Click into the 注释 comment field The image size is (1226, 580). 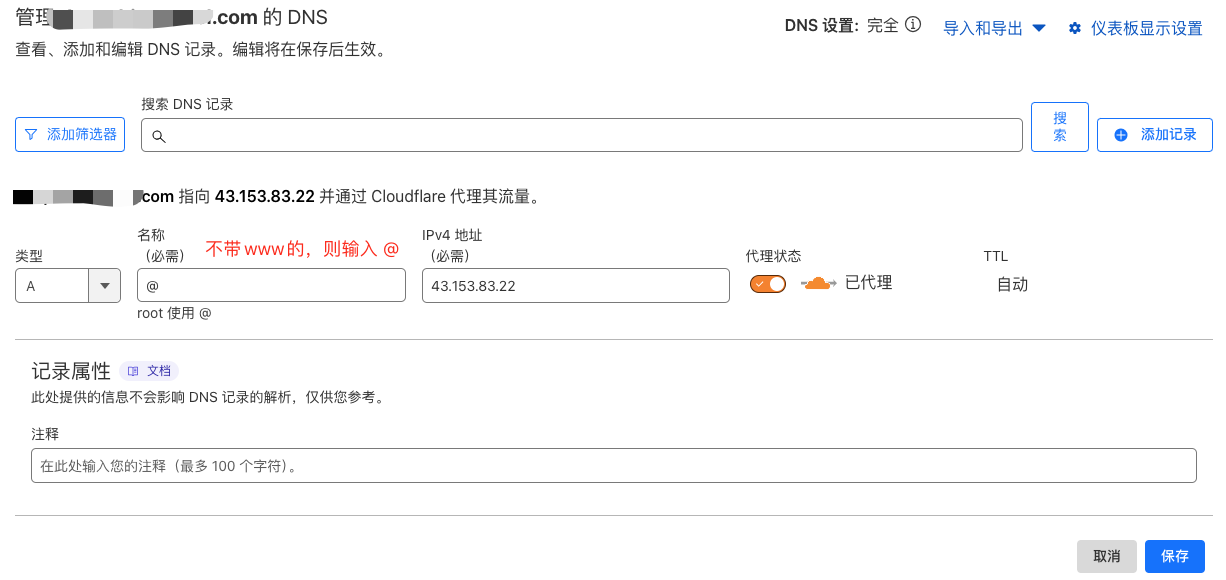(x=614, y=466)
